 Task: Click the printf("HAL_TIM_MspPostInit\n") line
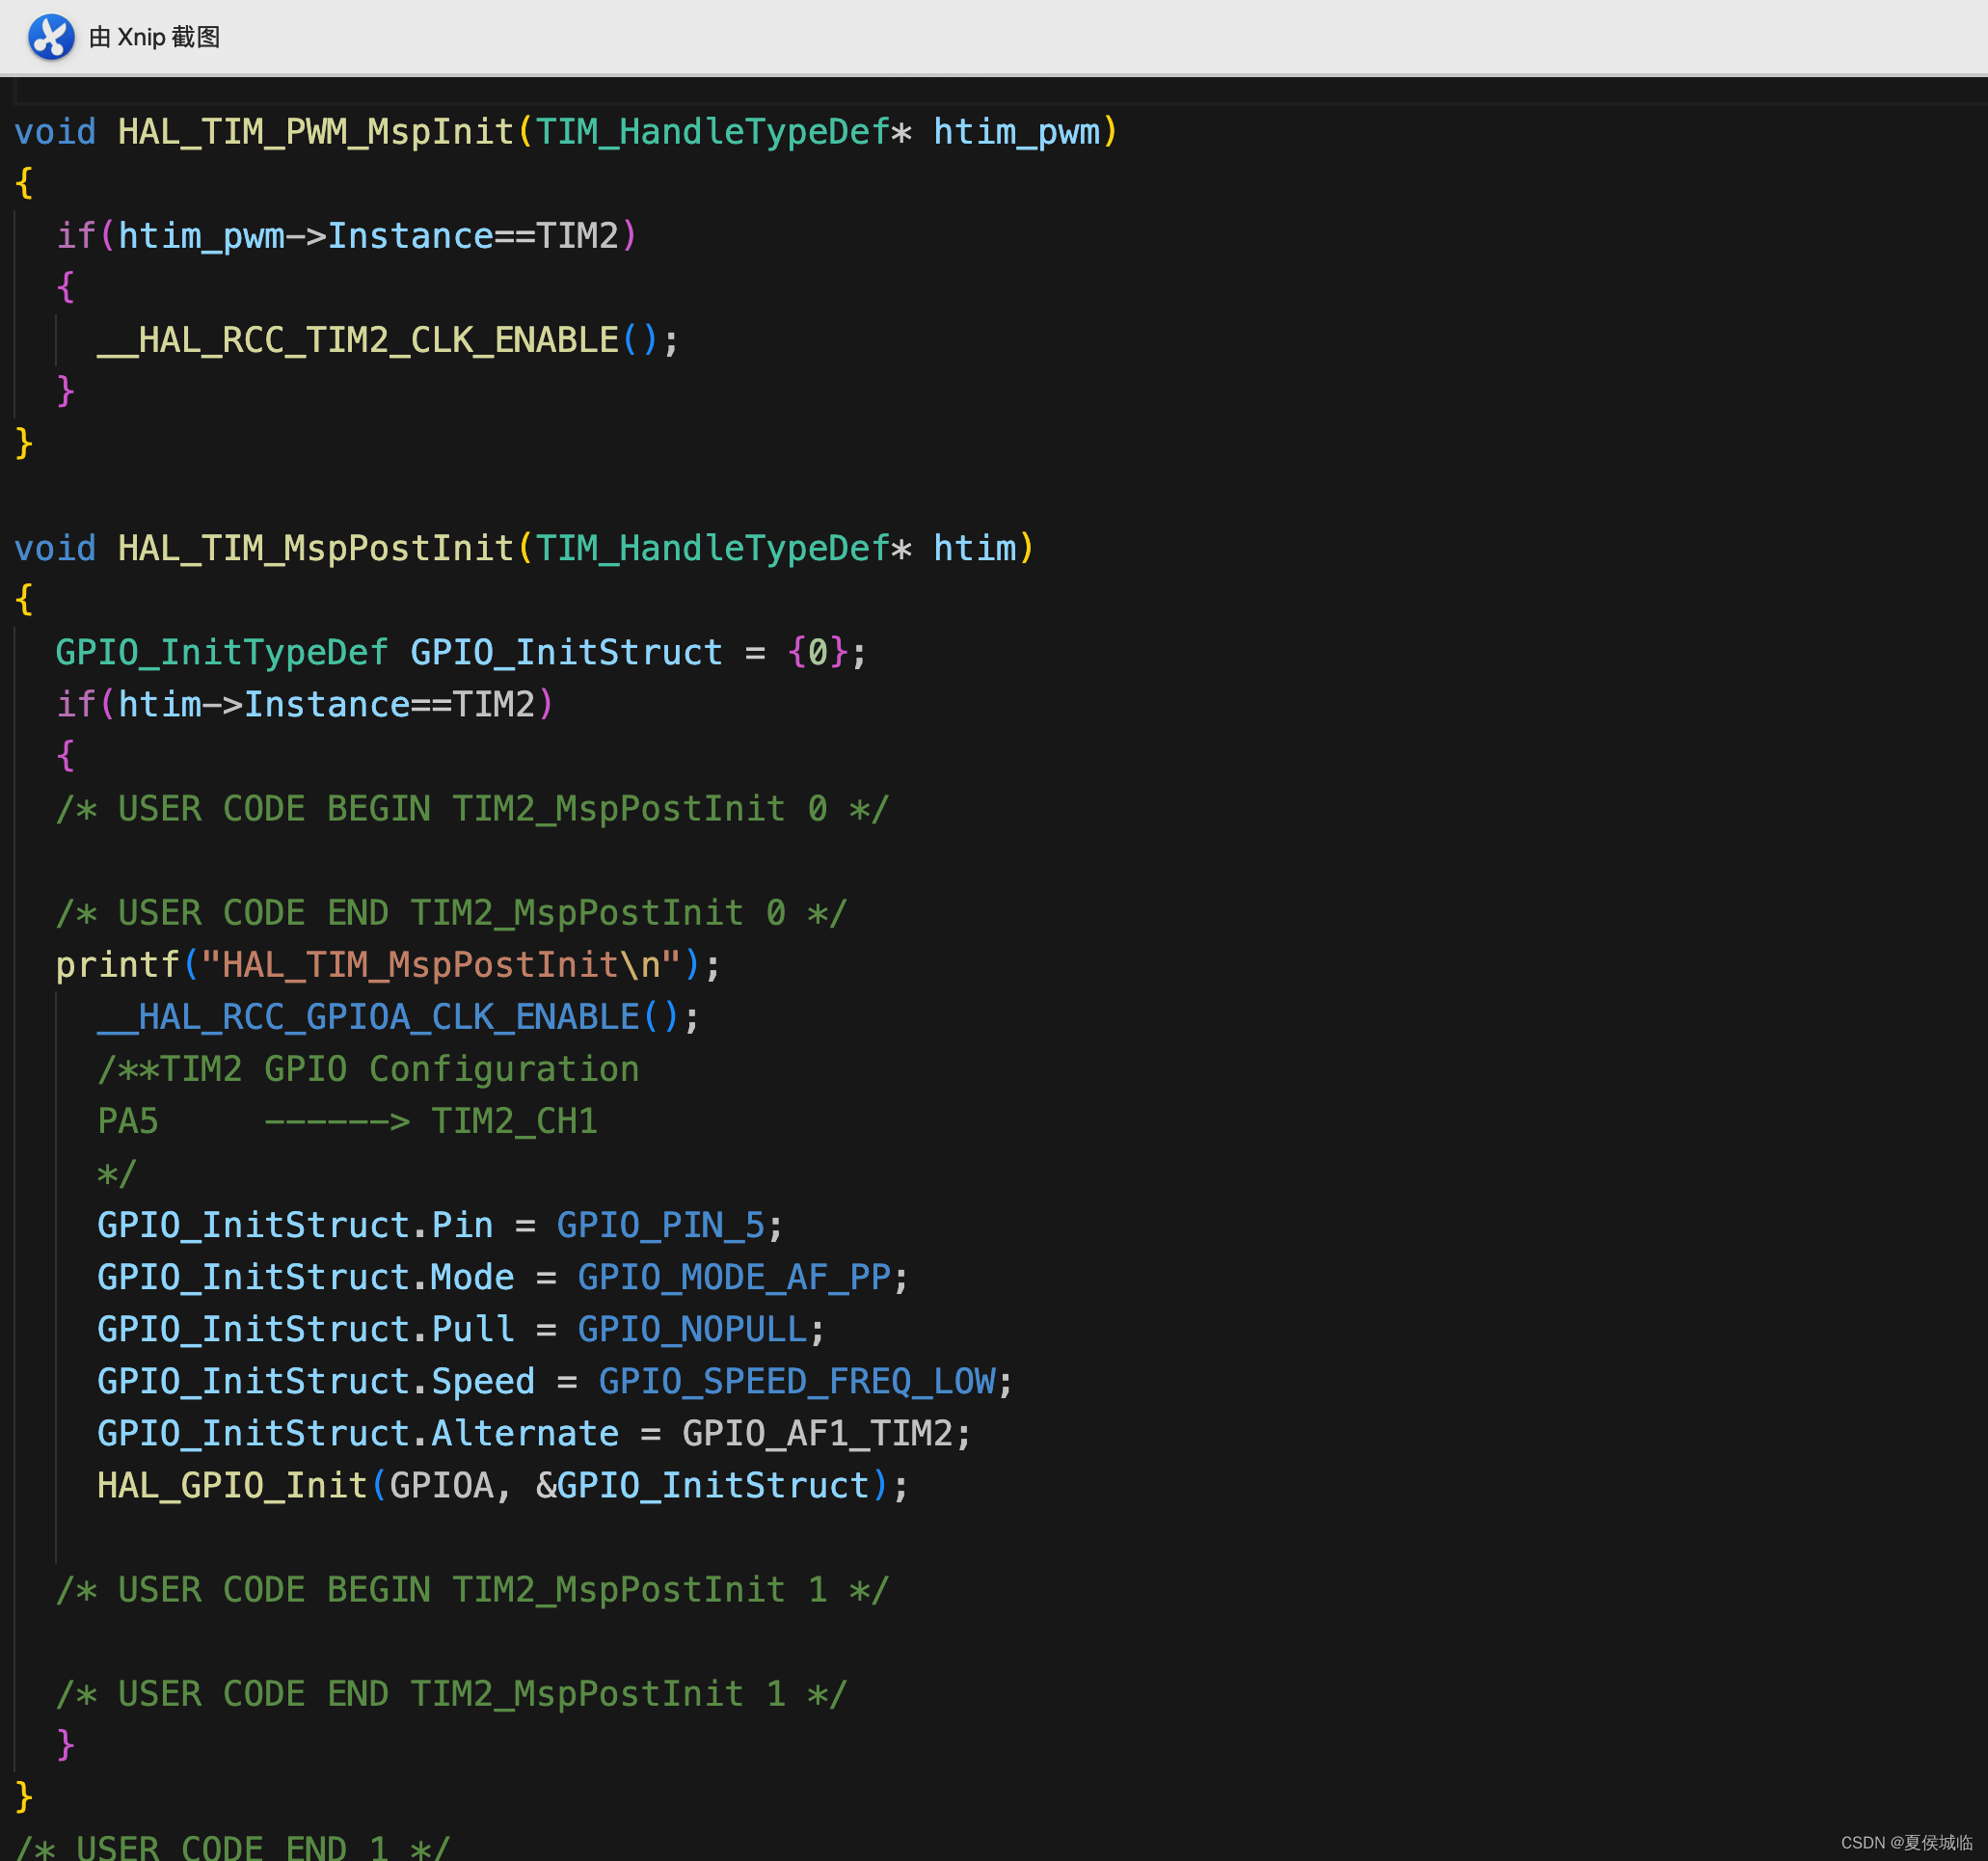[388, 964]
